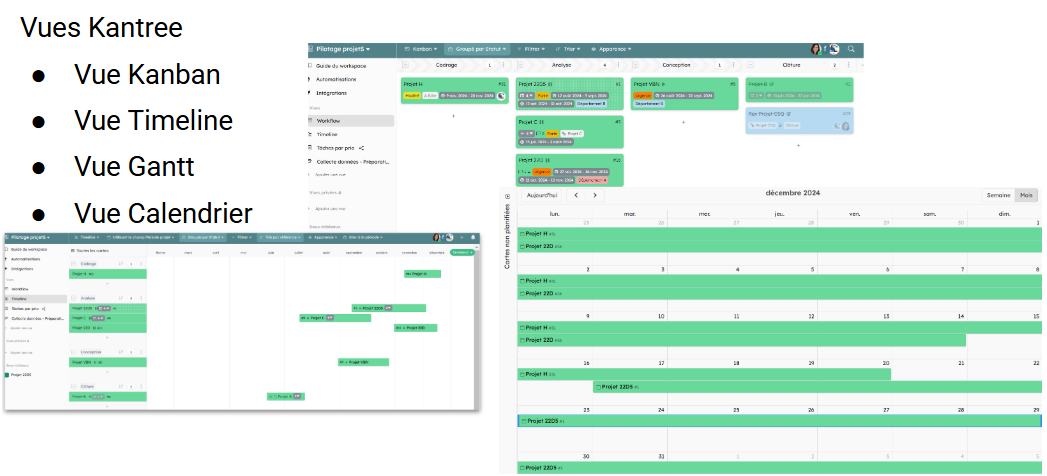Click Ajouter une vue in Kanban sidebar
This screenshot has height=476, width=1047.
point(331,174)
